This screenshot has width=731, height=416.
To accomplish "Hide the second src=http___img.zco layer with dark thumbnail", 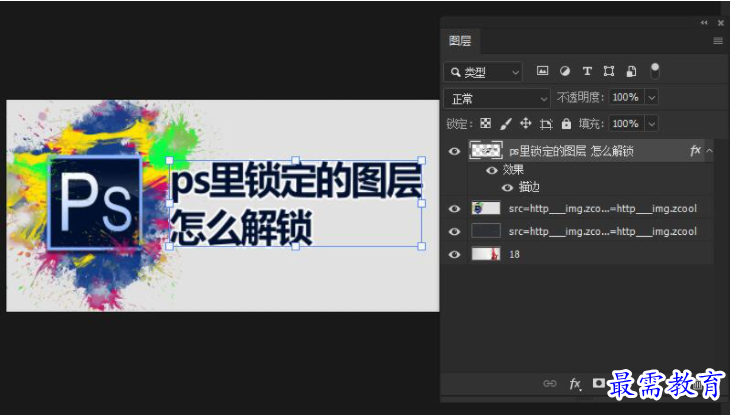I will 455,232.
